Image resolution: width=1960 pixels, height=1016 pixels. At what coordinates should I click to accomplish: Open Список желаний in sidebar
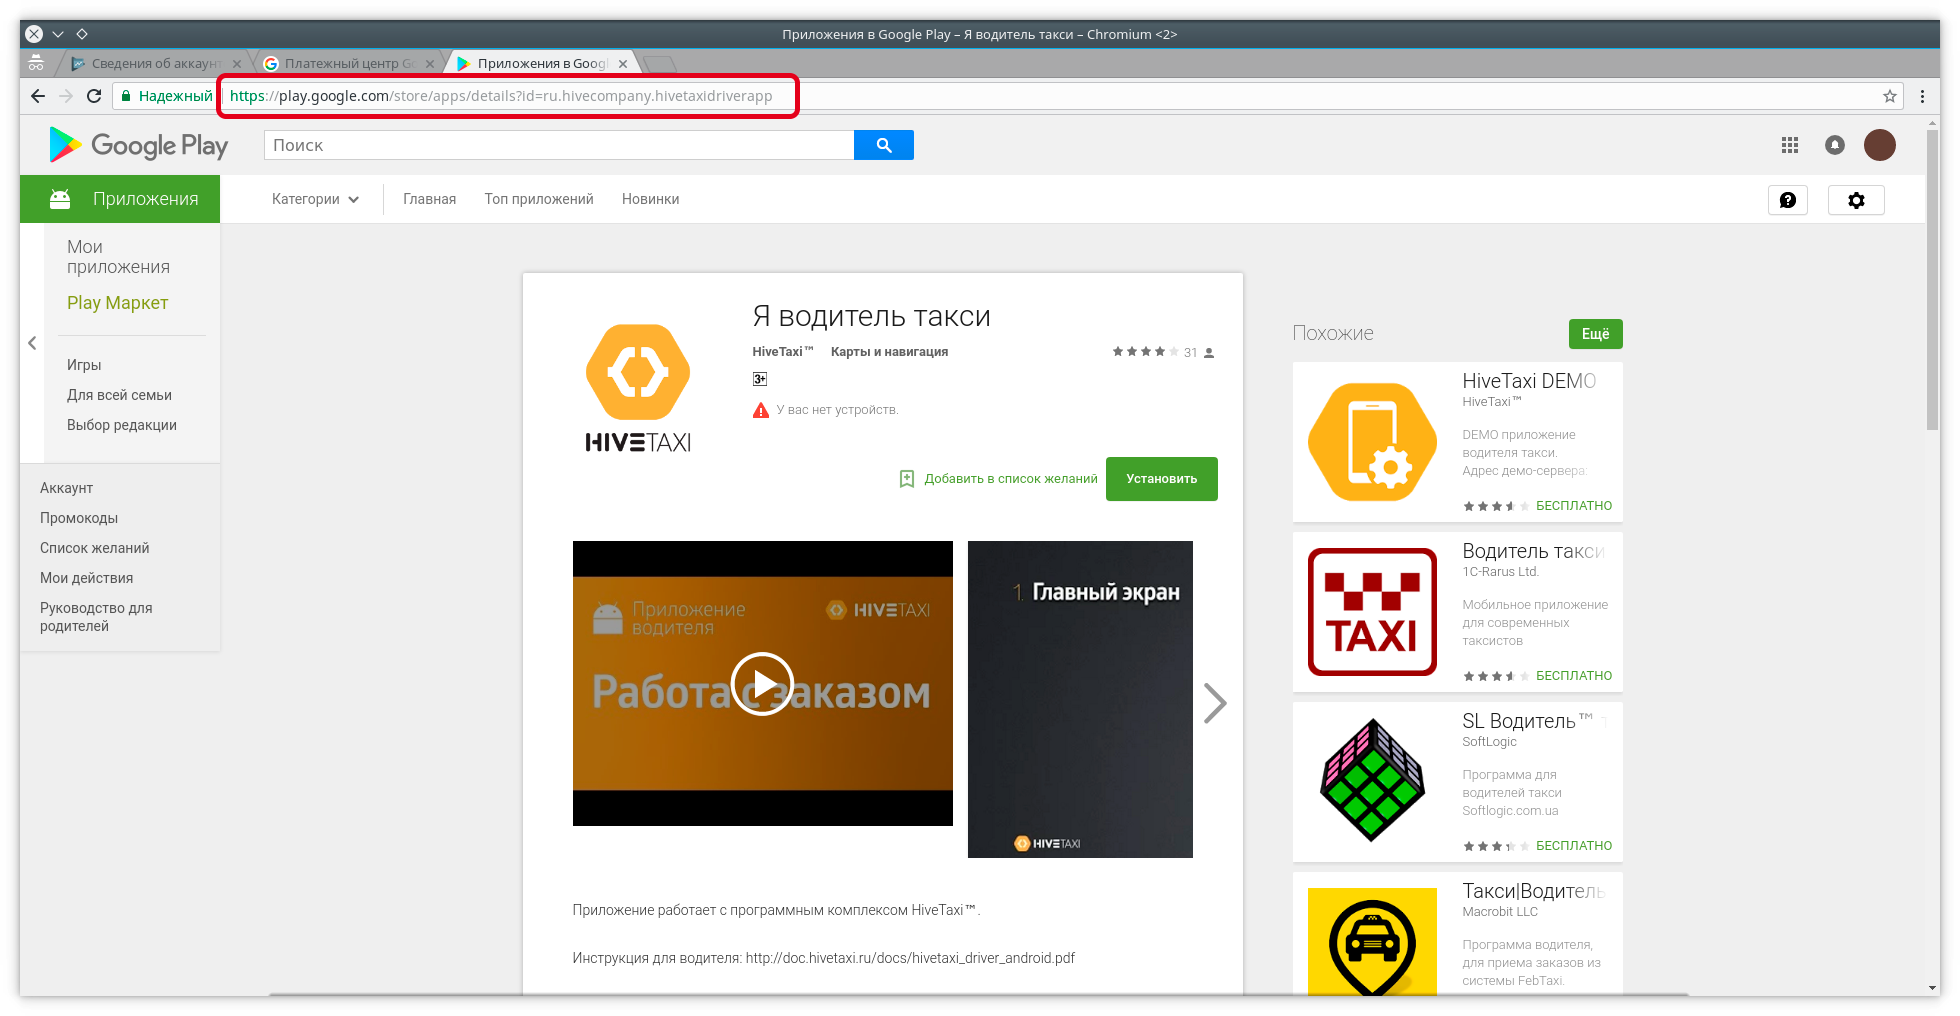pos(95,548)
